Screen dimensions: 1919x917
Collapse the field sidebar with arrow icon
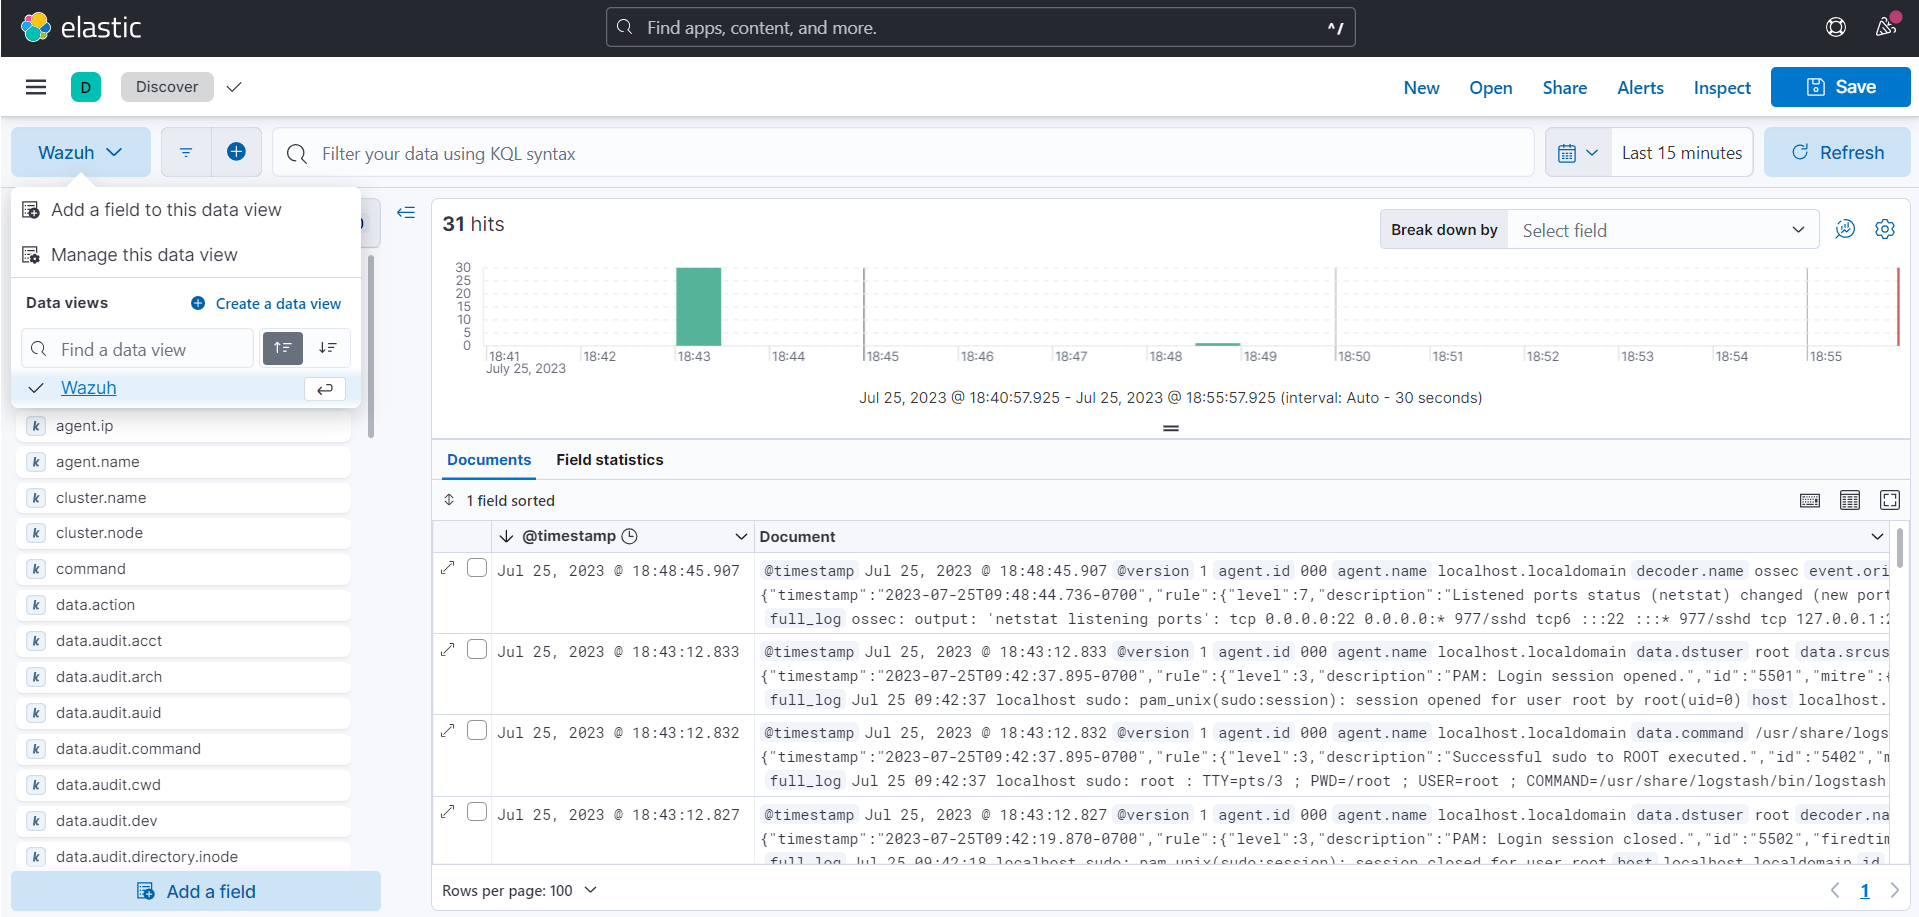click(406, 212)
